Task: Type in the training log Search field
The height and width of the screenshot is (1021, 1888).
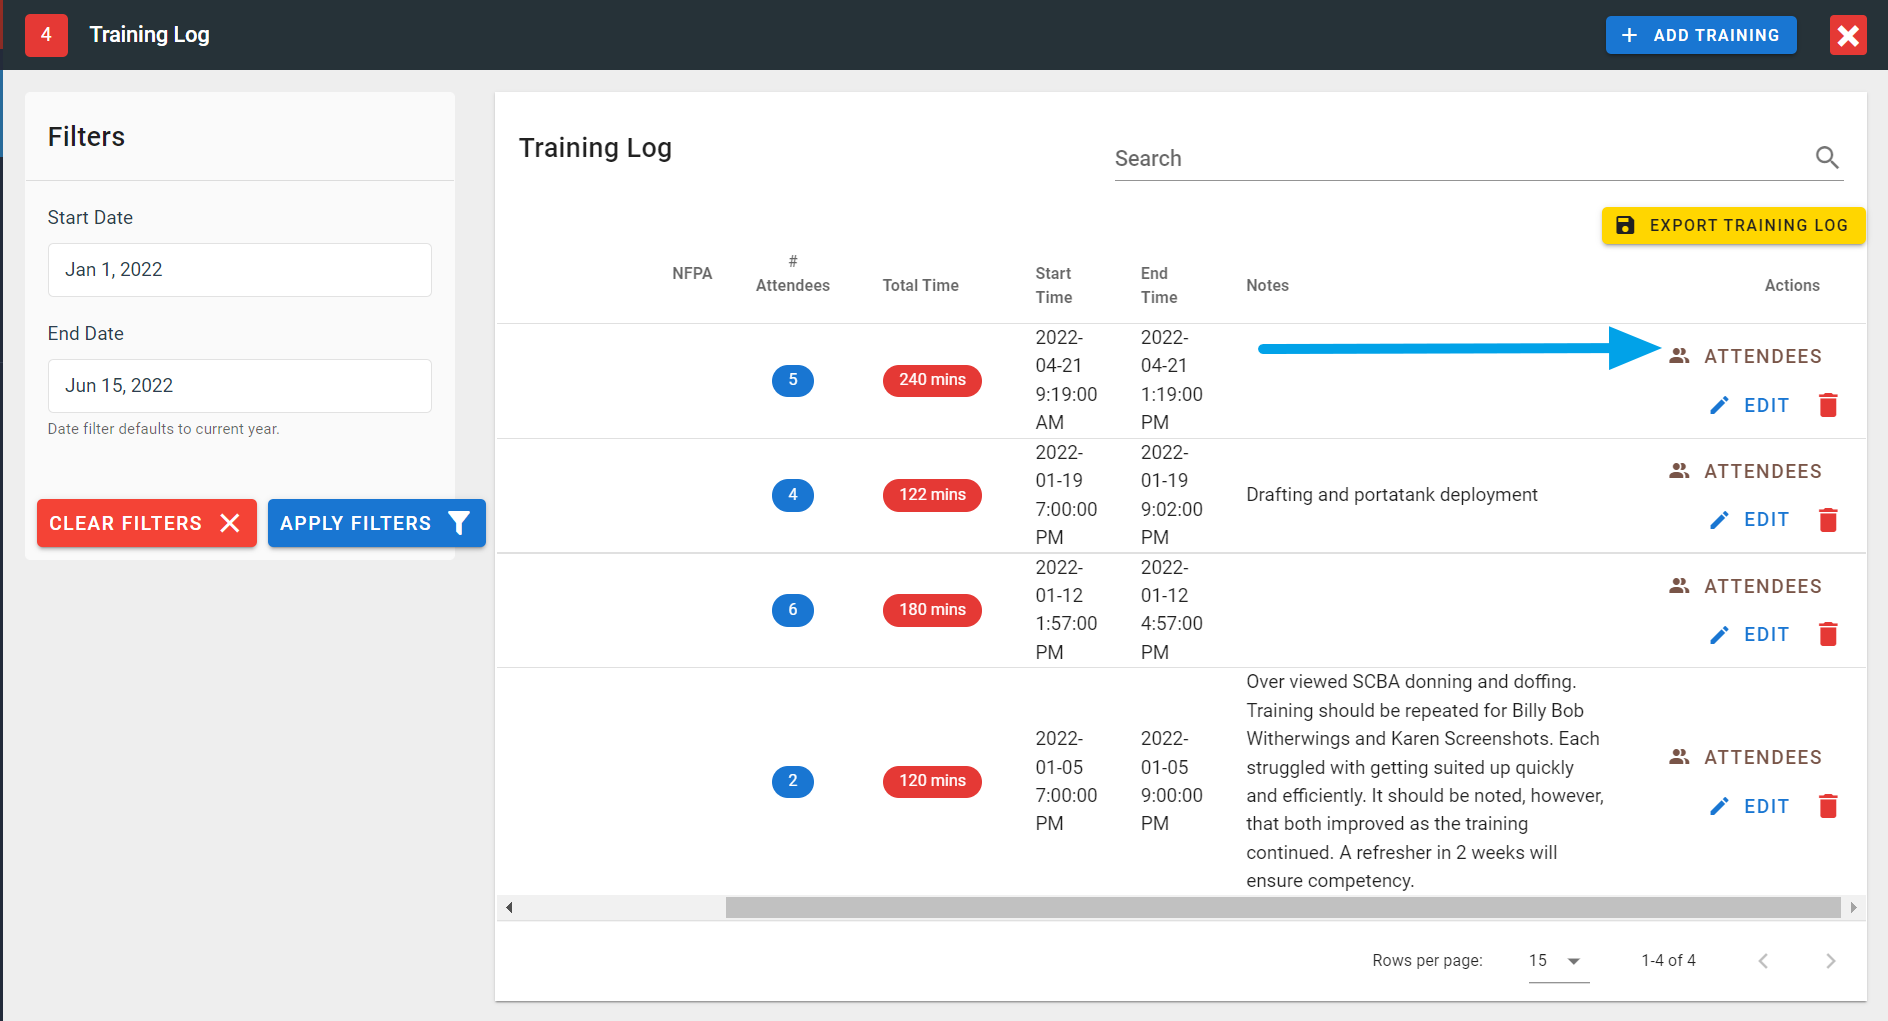Action: 1460,159
